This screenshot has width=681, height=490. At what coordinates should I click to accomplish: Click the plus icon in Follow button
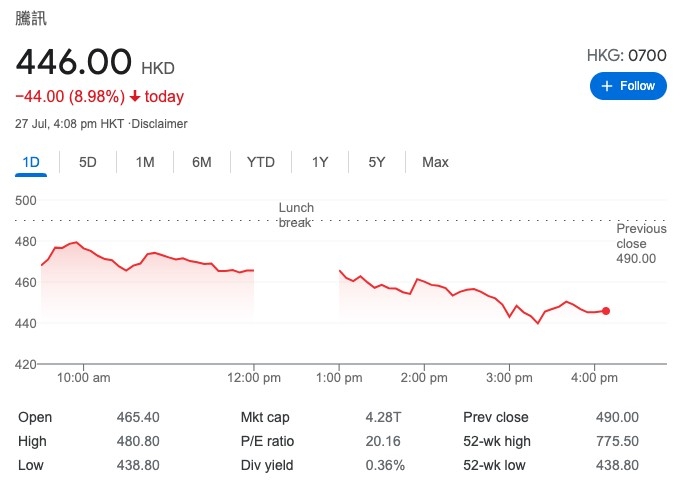coord(606,86)
